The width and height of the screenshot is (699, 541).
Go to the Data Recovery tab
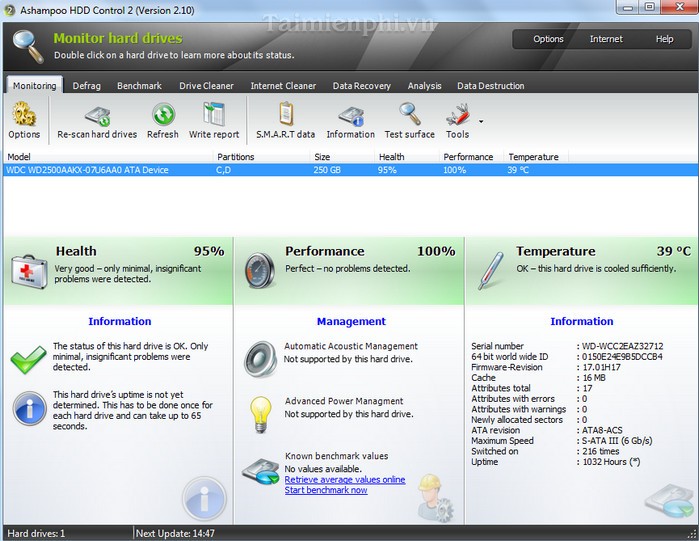(361, 86)
